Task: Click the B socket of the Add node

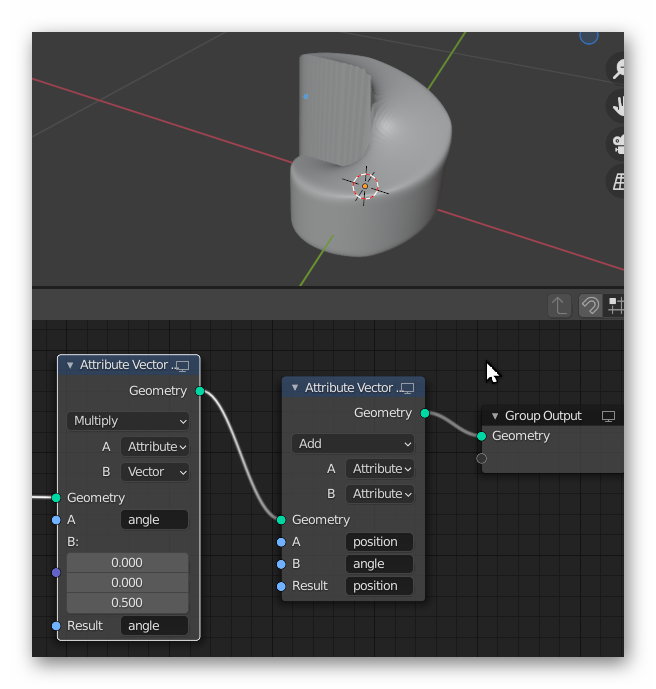Action: coord(281,564)
